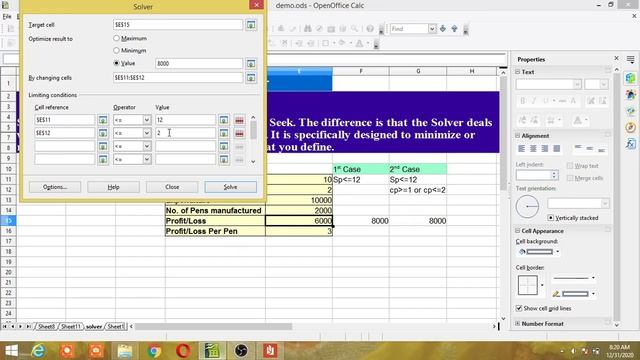
Task: Click text orientation dial
Action: click(527, 206)
